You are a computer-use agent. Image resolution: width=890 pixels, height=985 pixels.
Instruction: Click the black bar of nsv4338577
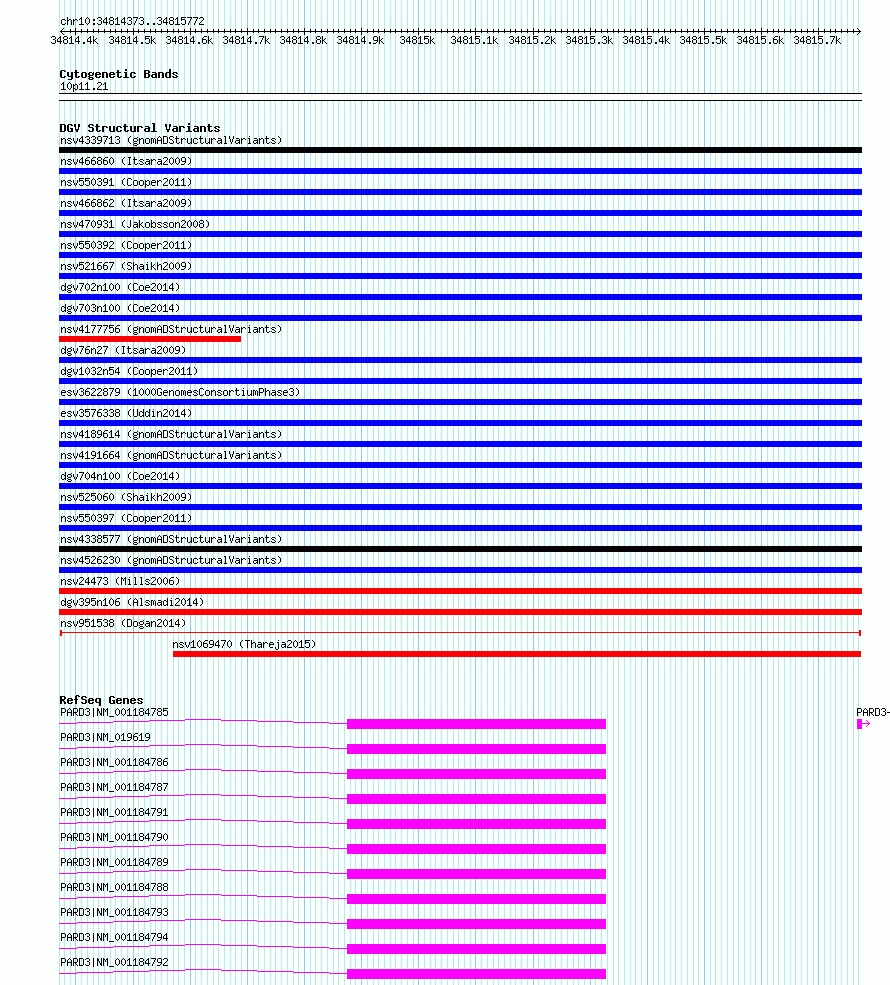(460, 549)
